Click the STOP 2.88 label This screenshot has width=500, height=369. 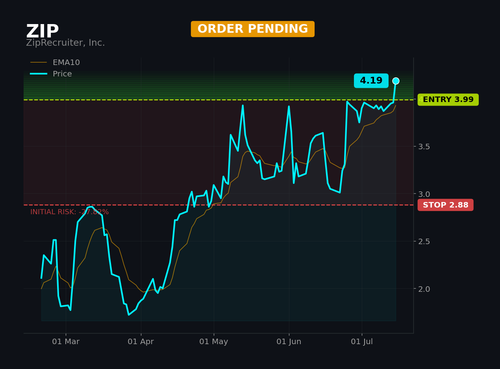445,205
